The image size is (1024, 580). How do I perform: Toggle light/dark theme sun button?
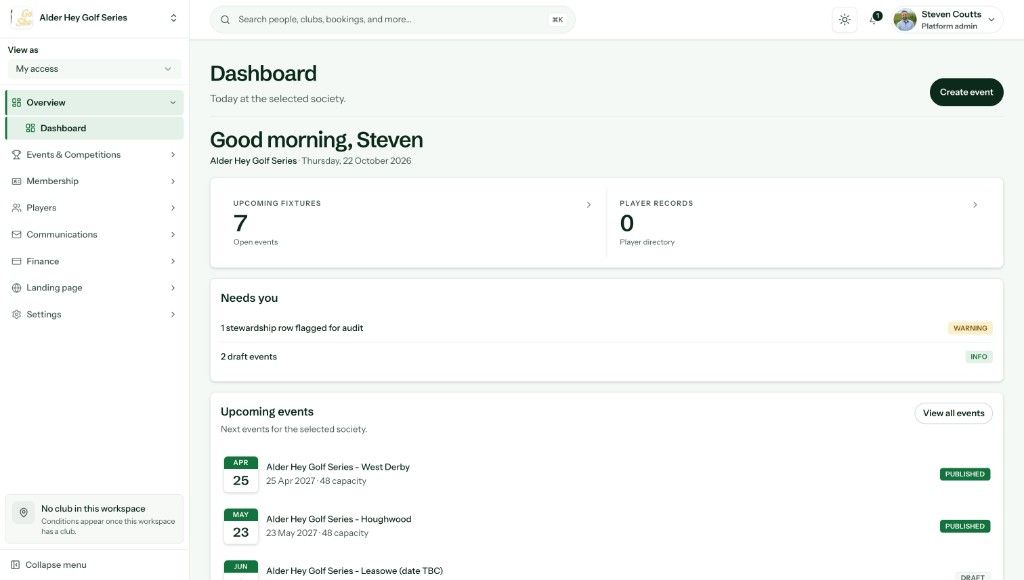(844, 20)
